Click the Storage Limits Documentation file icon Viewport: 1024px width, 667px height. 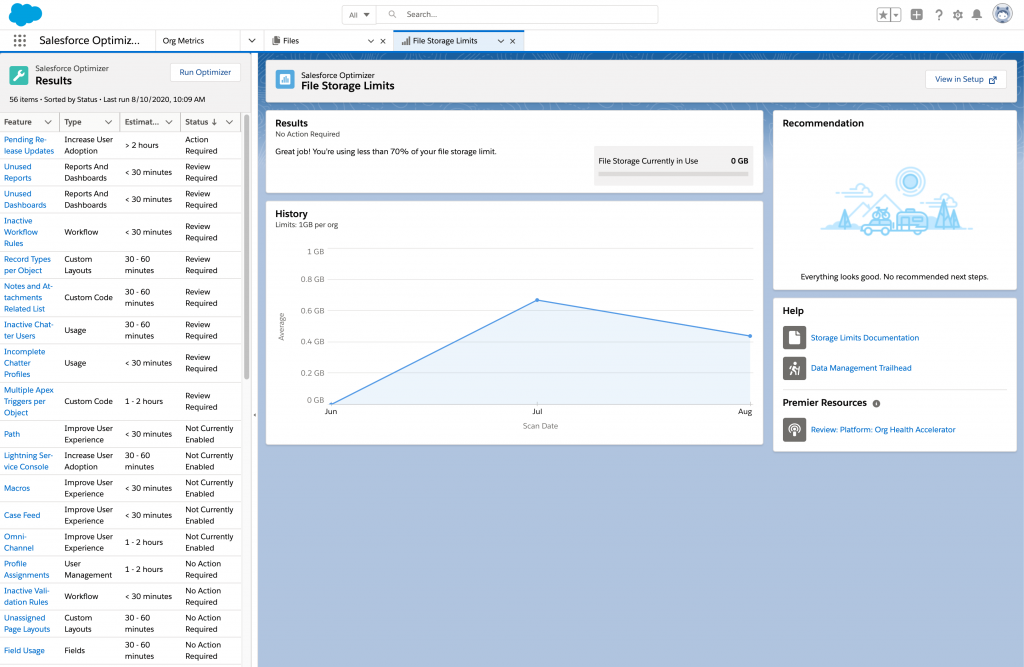click(794, 338)
